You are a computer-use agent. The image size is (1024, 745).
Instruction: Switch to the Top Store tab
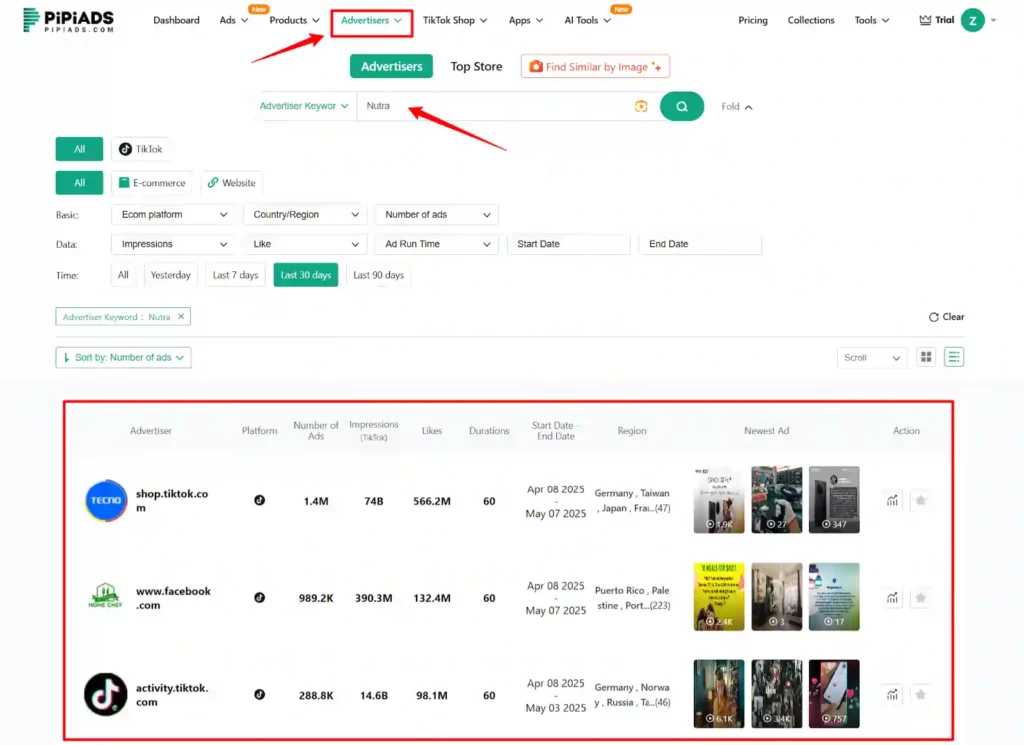[x=476, y=66]
